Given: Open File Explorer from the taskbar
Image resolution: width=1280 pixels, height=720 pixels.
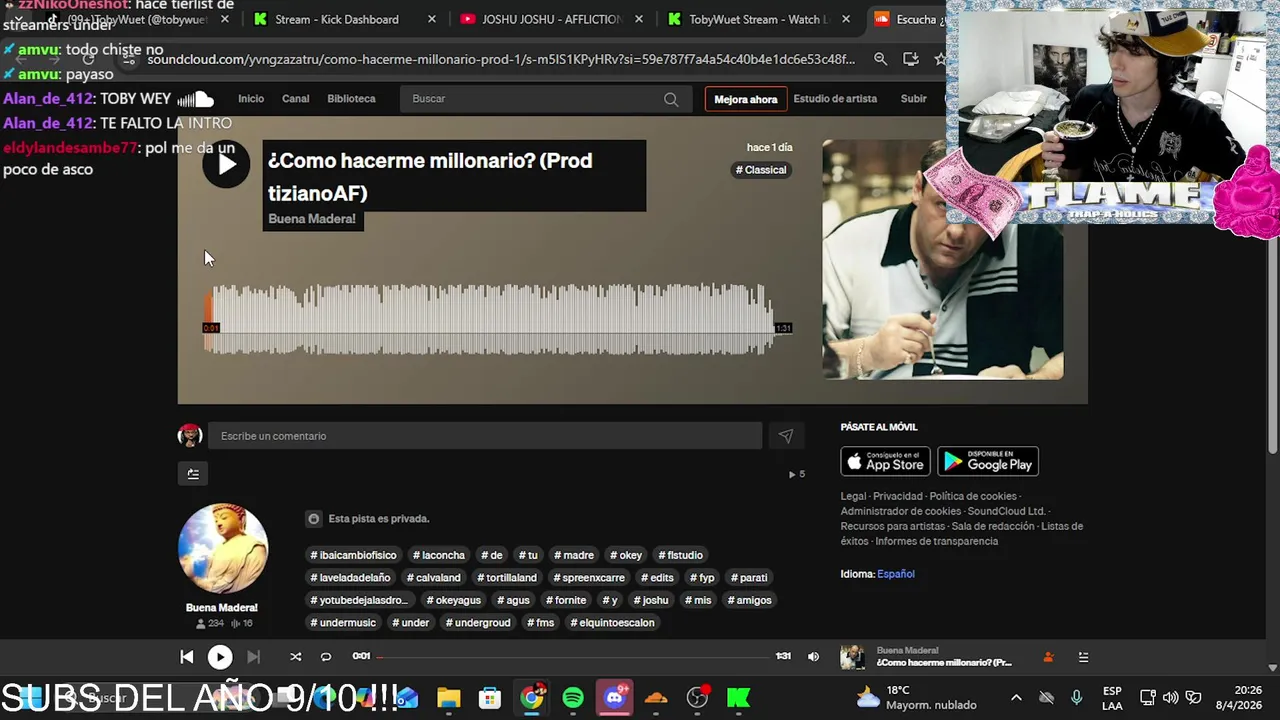Looking at the screenshot, I should [448, 698].
